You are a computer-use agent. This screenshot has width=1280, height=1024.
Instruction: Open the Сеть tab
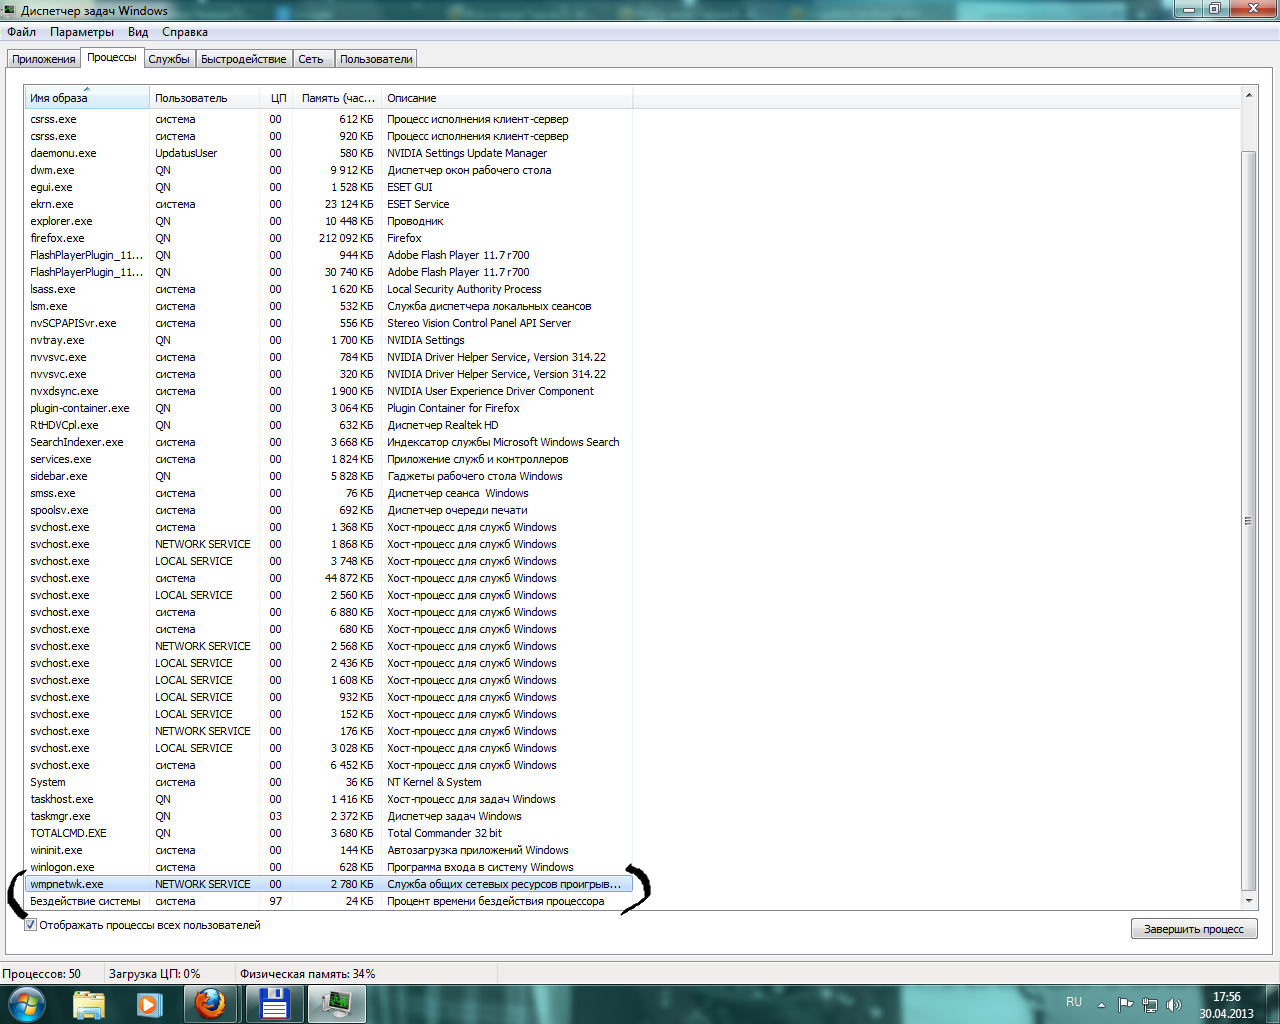pyautogui.click(x=311, y=59)
